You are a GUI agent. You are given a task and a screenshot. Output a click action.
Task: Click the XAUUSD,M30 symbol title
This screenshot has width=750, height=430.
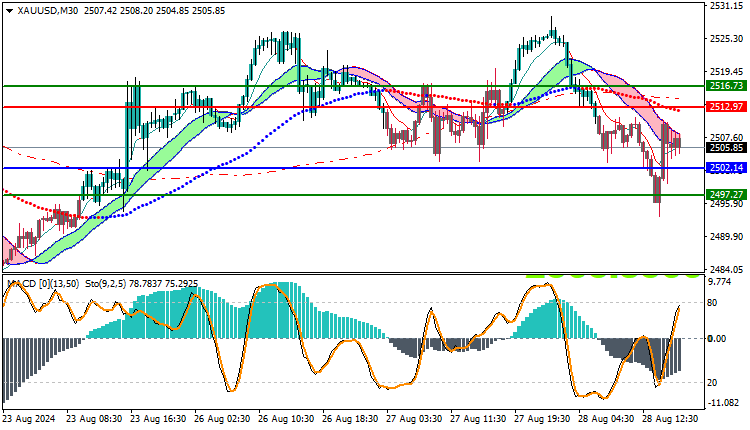tap(48, 11)
